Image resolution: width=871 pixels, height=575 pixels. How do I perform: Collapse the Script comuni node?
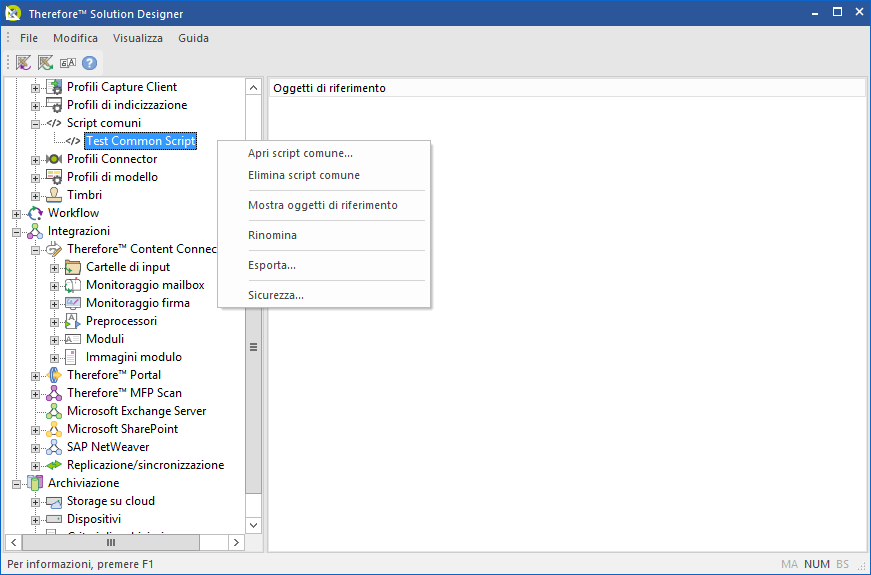coord(36,124)
